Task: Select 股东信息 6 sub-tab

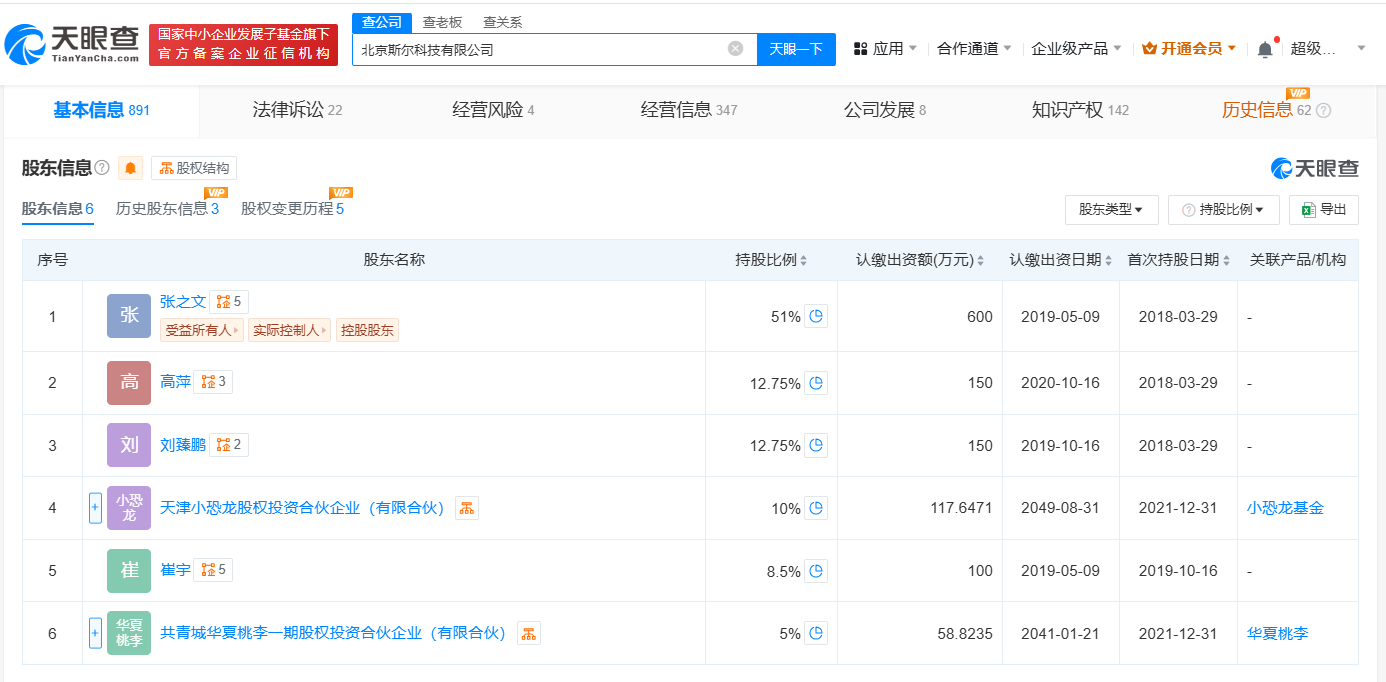Action: (57, 208)
